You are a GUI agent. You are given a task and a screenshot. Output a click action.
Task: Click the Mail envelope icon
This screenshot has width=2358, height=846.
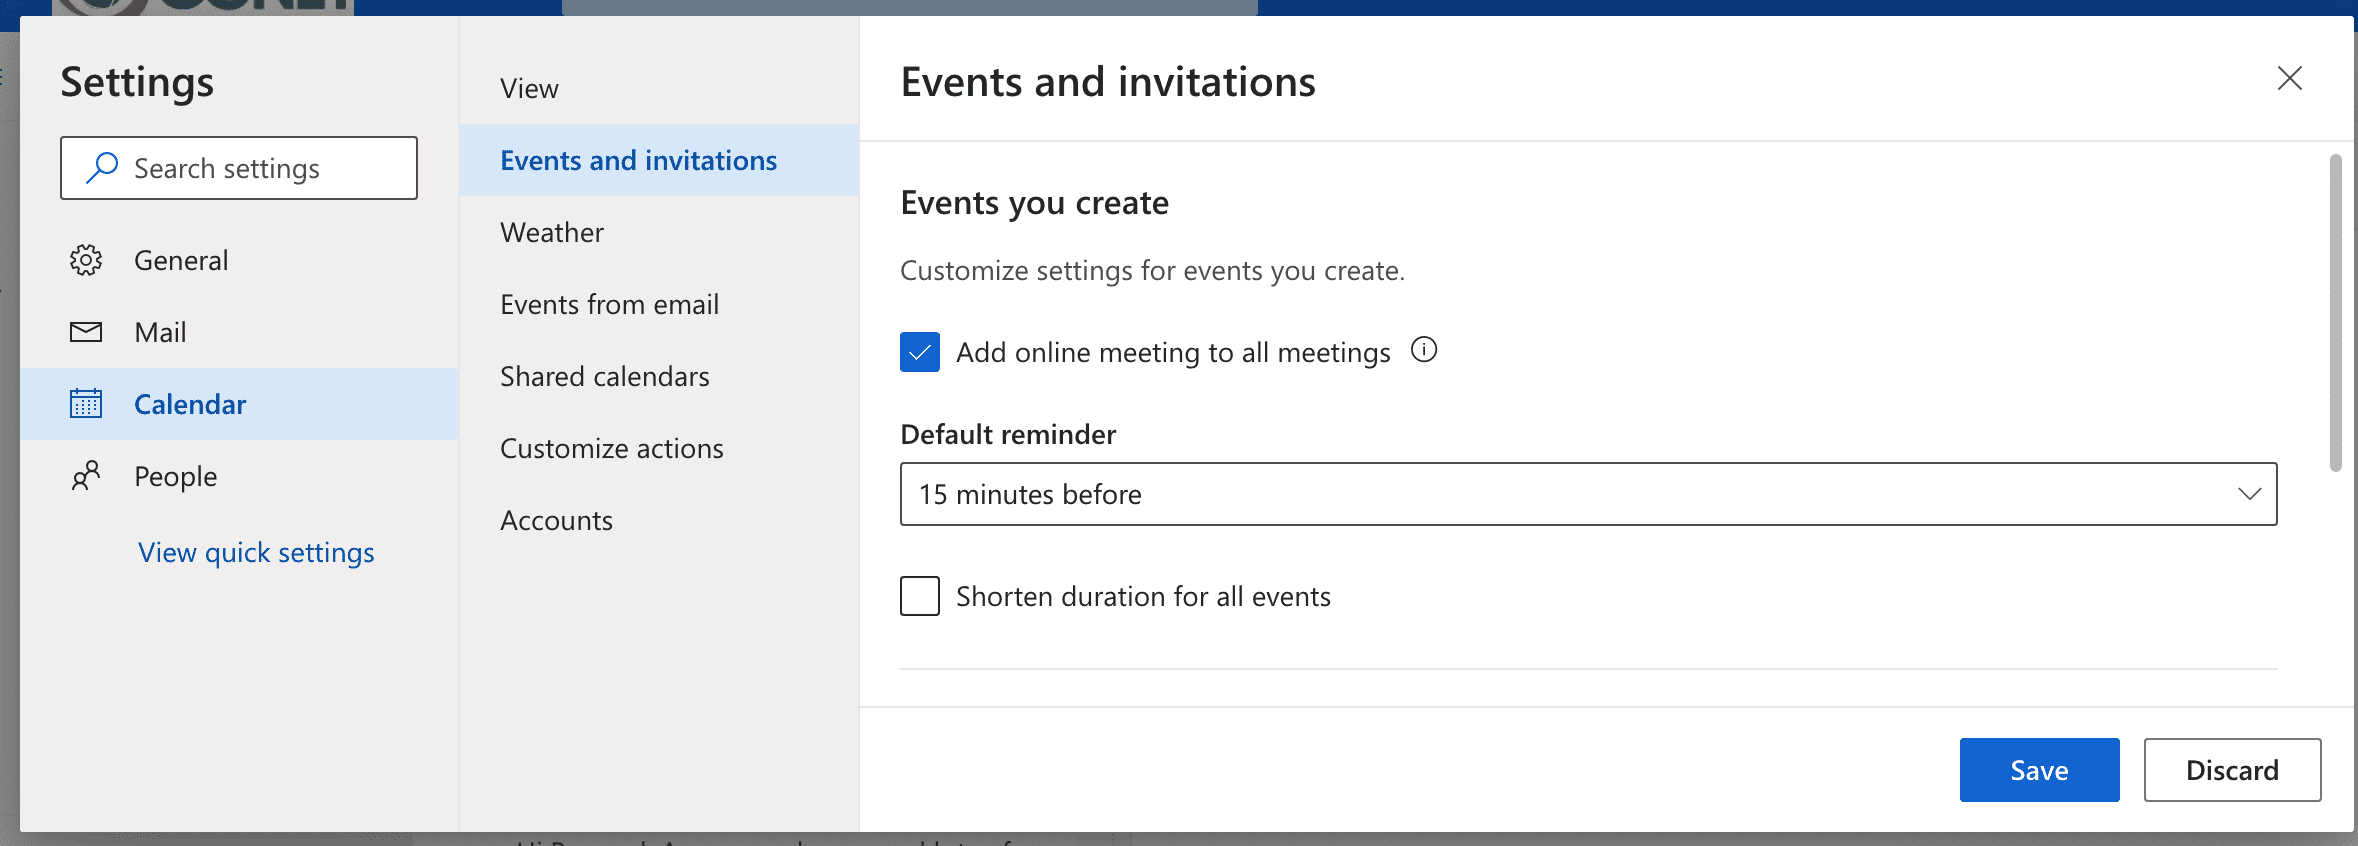(86, 332)
